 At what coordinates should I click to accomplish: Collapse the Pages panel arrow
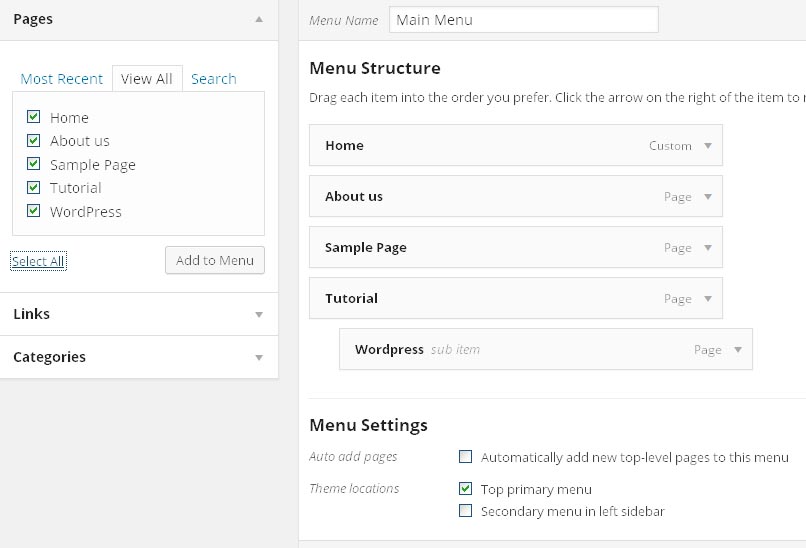259,19
